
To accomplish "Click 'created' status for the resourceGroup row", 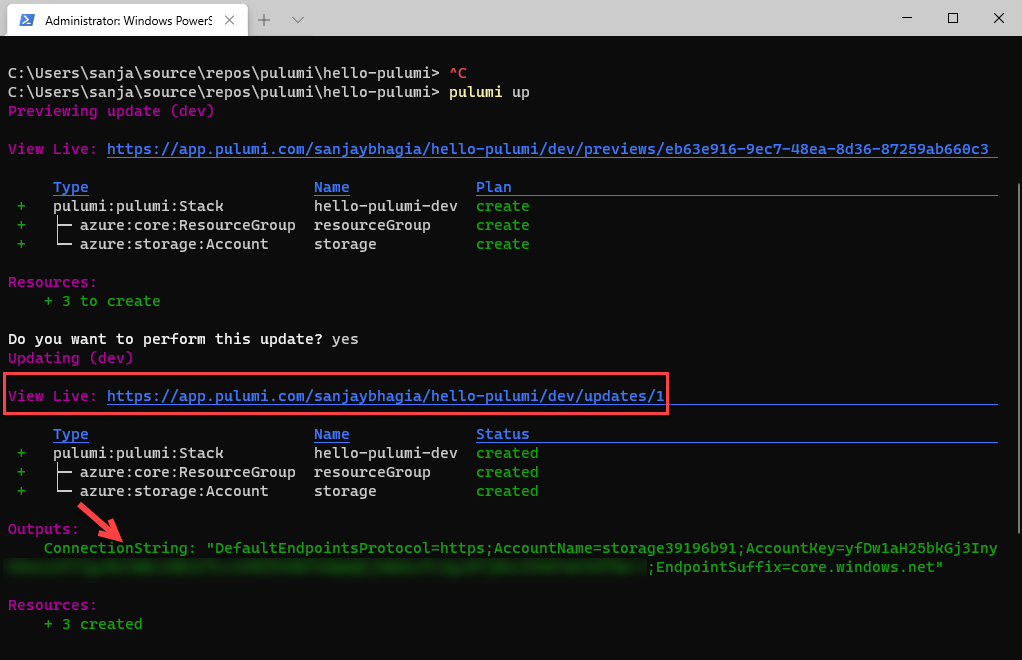I will tap(507, 472).
